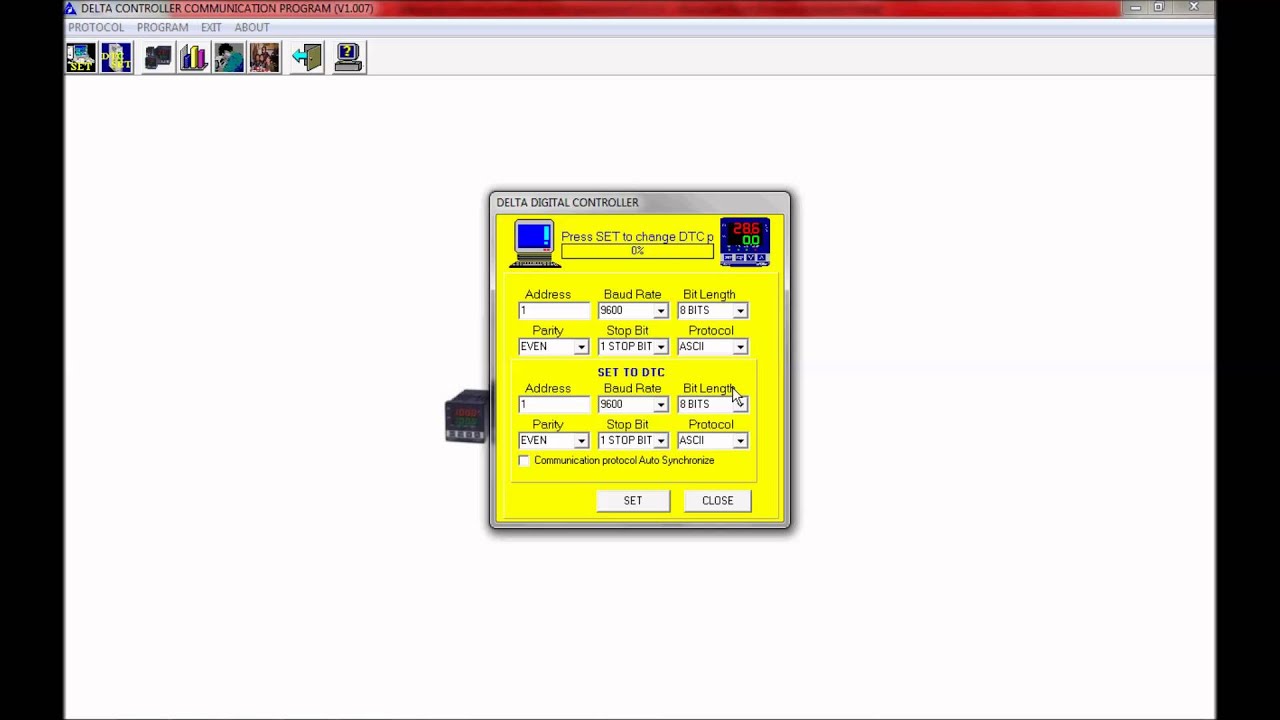This screenshot has width=1280, height=720.
Task: Click the 0% progress bar
Action: 638,251
